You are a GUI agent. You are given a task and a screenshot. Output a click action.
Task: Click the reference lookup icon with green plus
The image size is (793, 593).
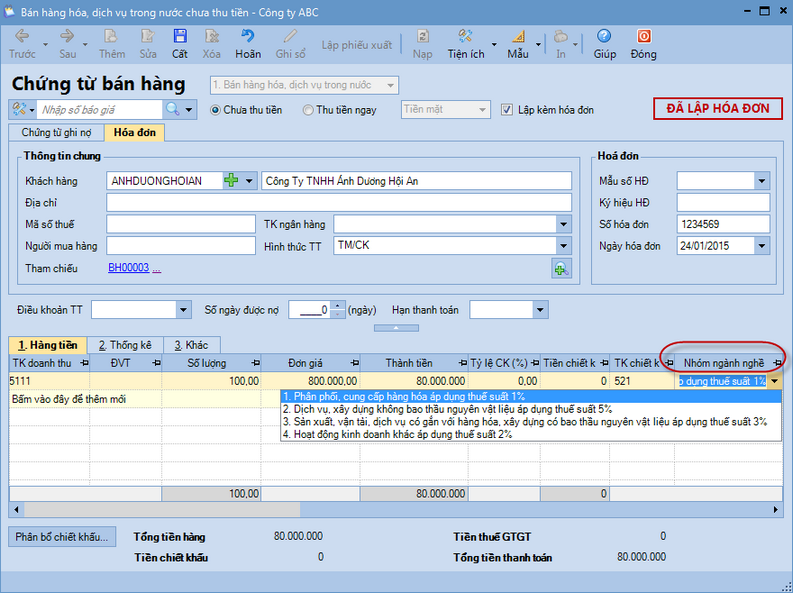561,268
